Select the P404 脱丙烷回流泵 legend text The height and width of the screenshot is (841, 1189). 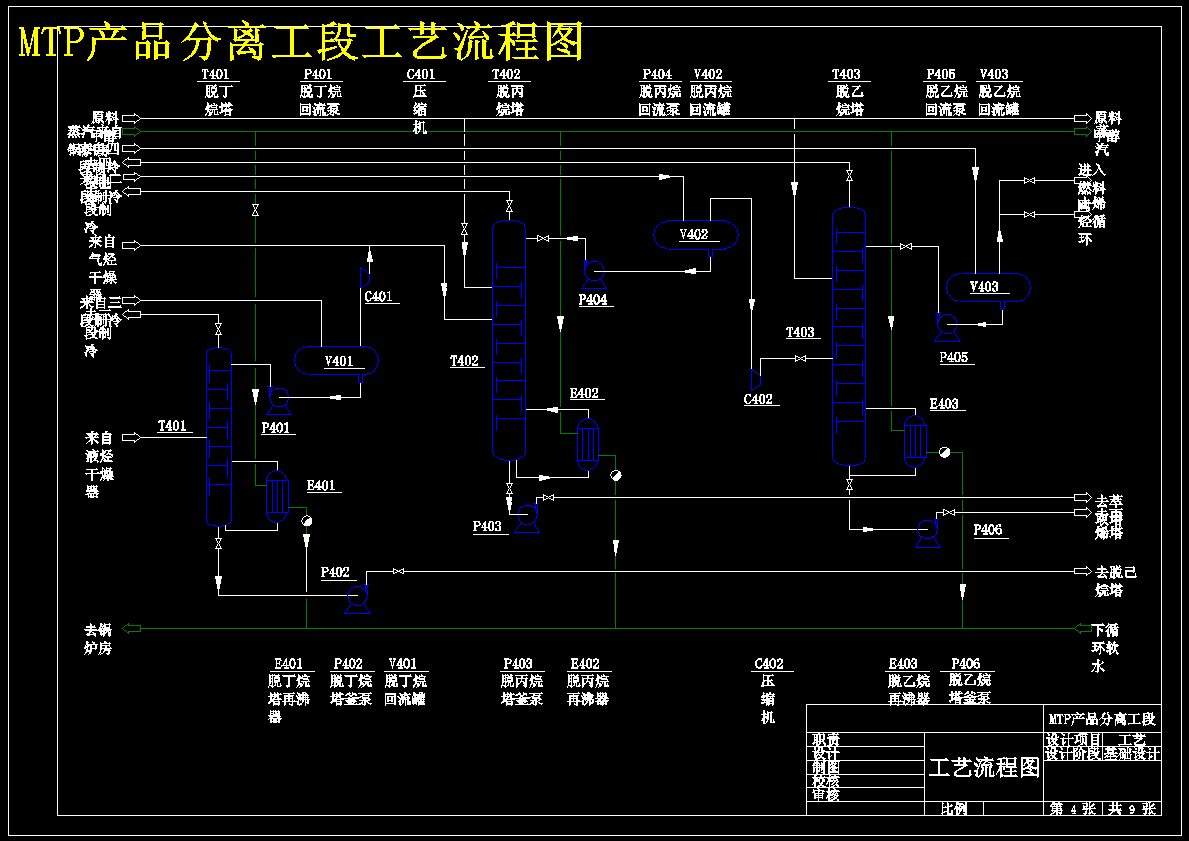pyautogui.click(x=659, y=92)
